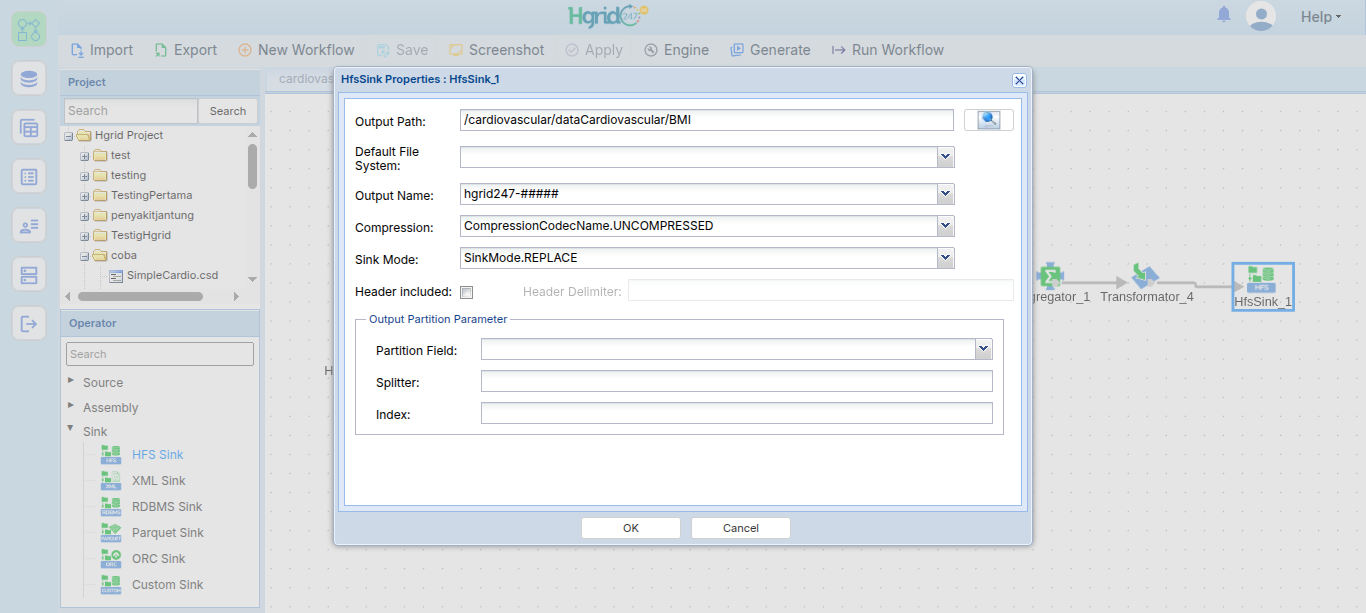This screenshot has width=1366, height=613.
Task: Click the Output Path input field
Action: click(x=707, y=120)
